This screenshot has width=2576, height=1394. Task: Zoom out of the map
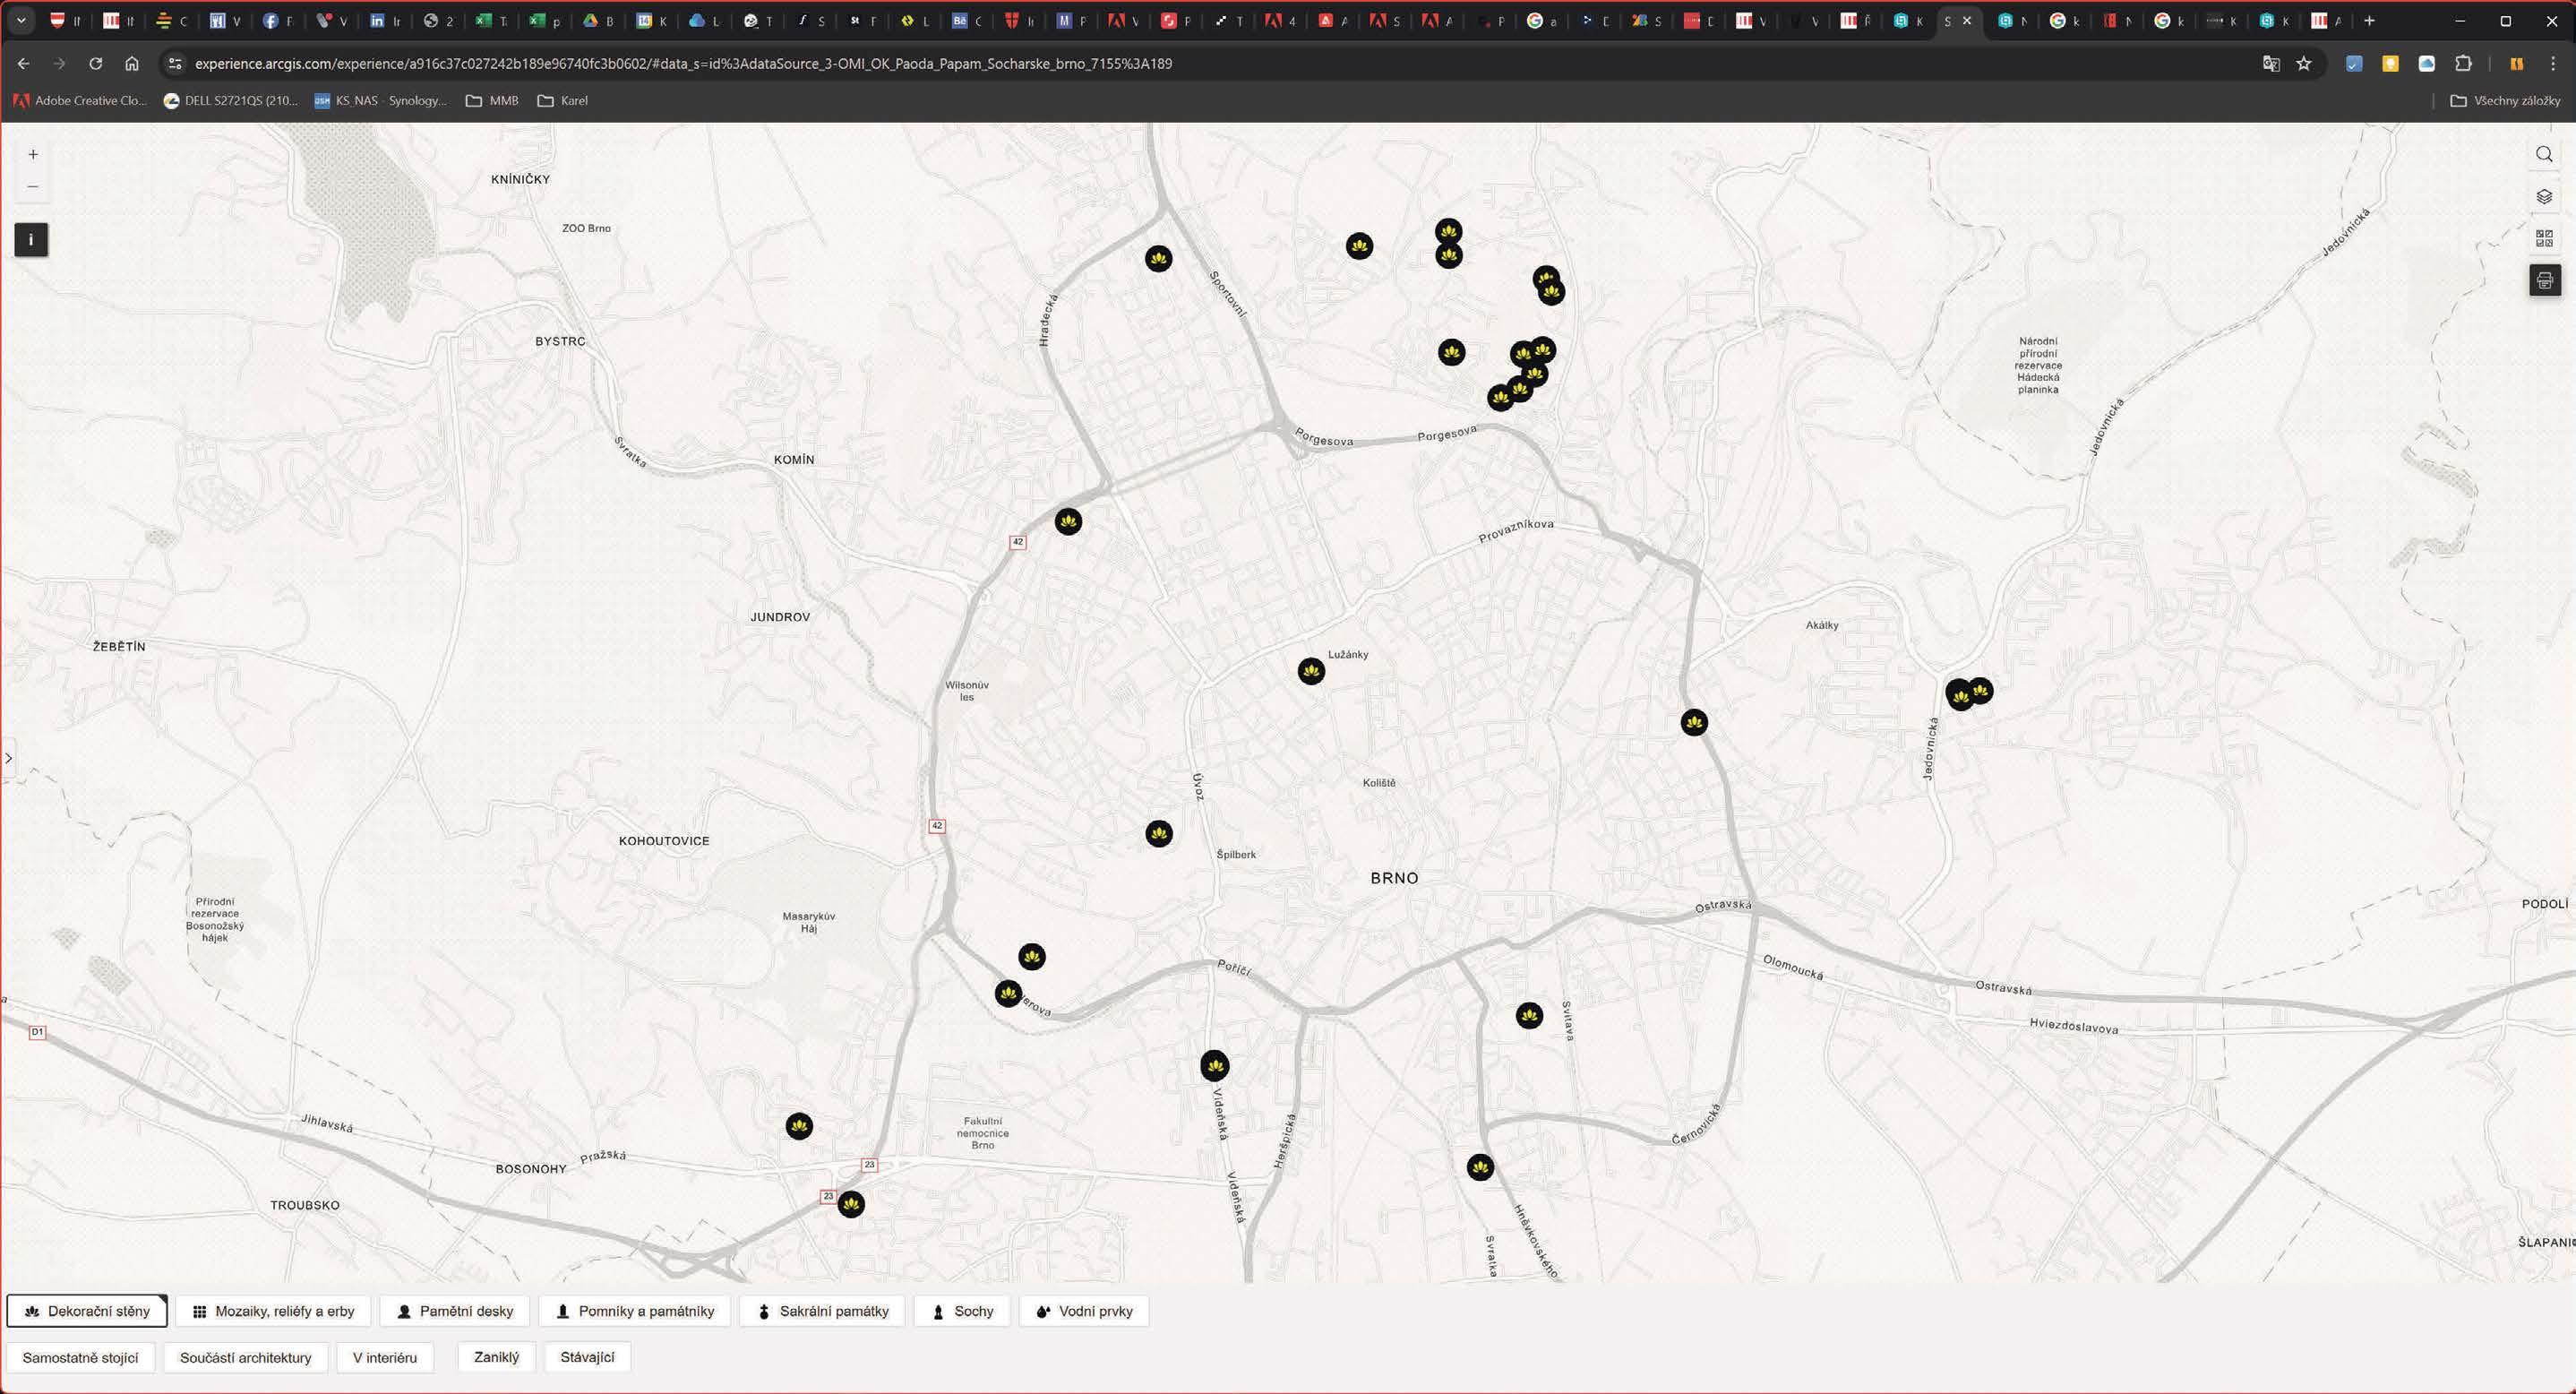[x=33, y=187]
